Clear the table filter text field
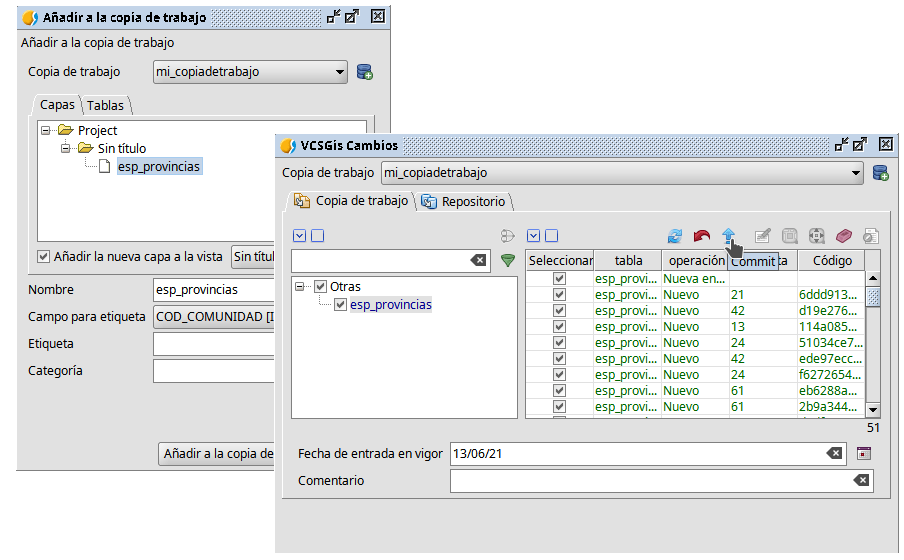 (478, 260)
